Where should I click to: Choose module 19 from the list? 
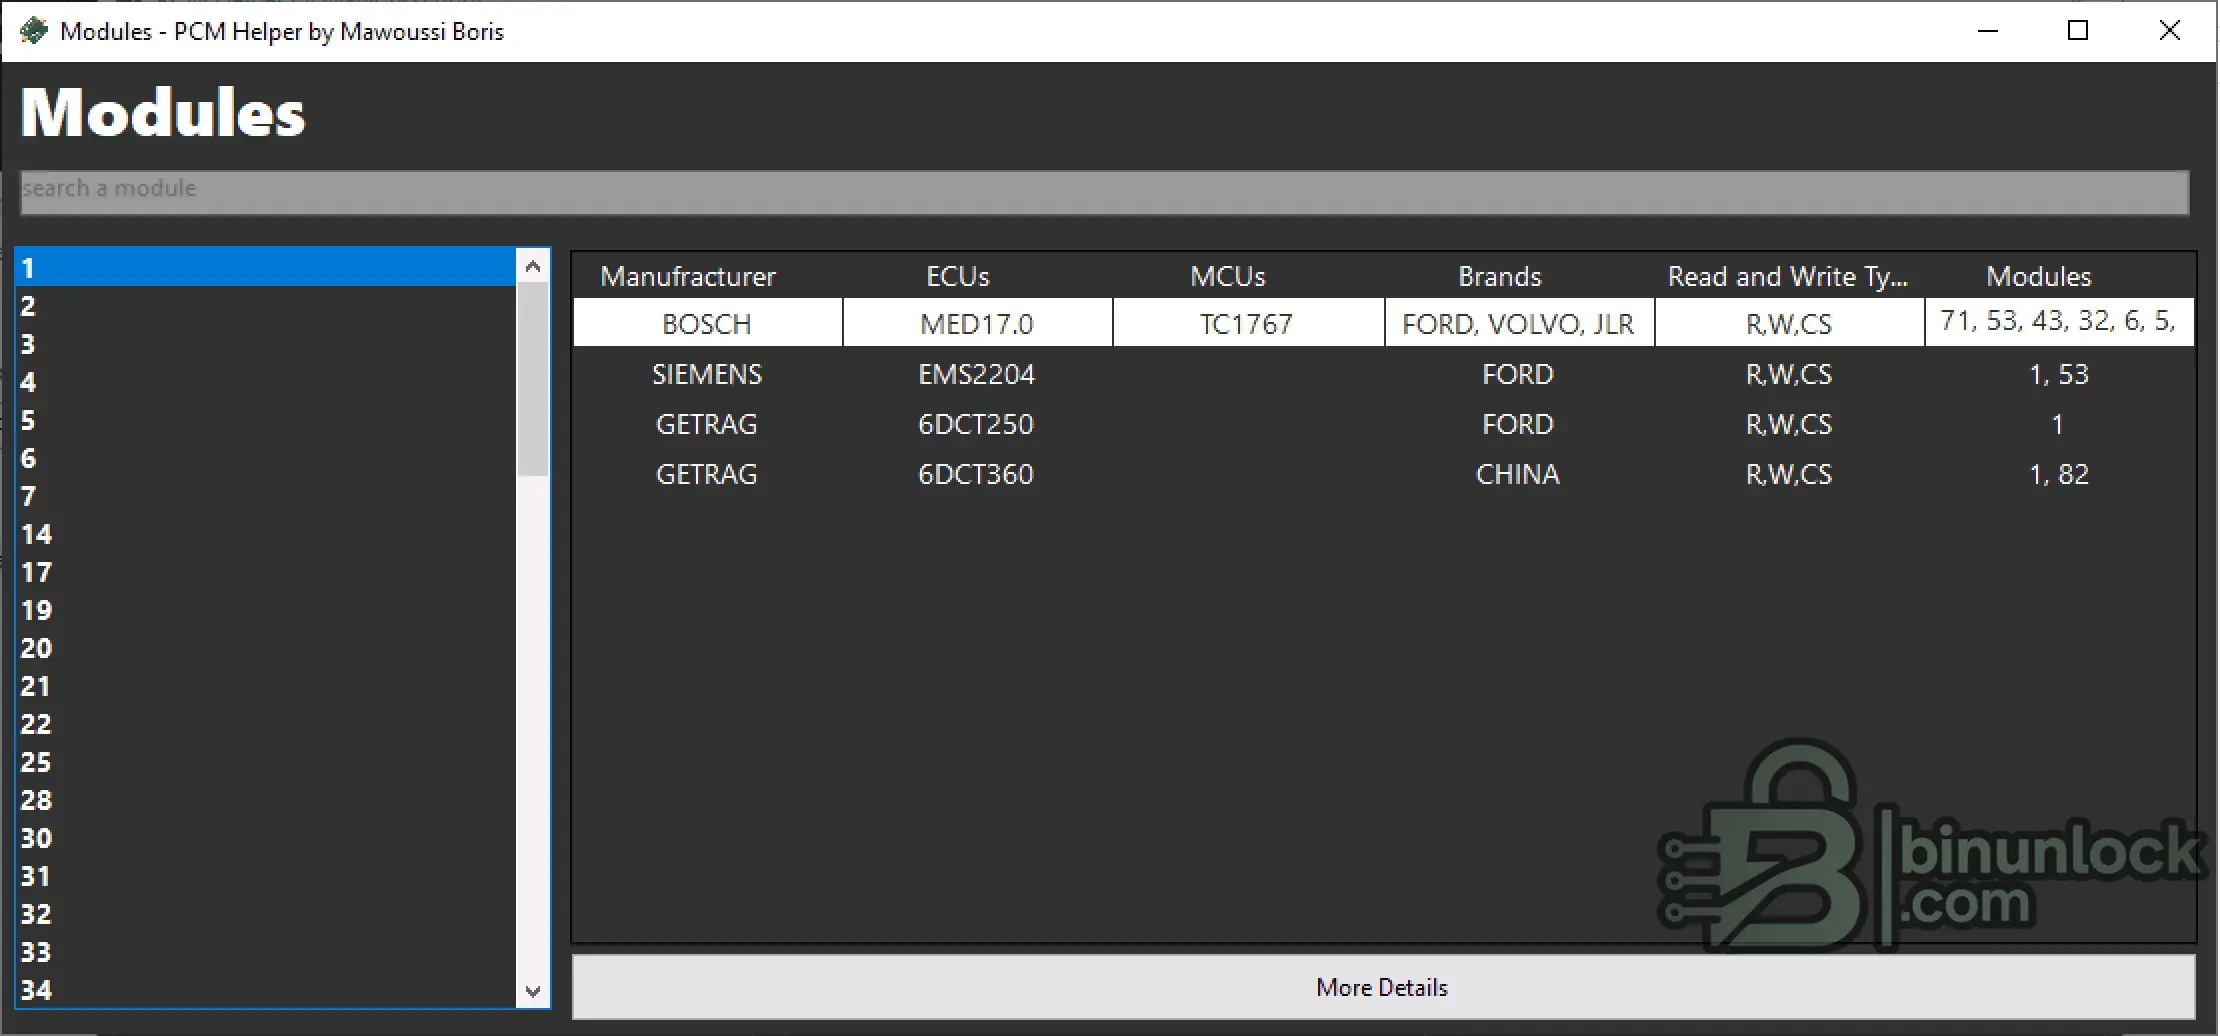[x=266, y=610]
